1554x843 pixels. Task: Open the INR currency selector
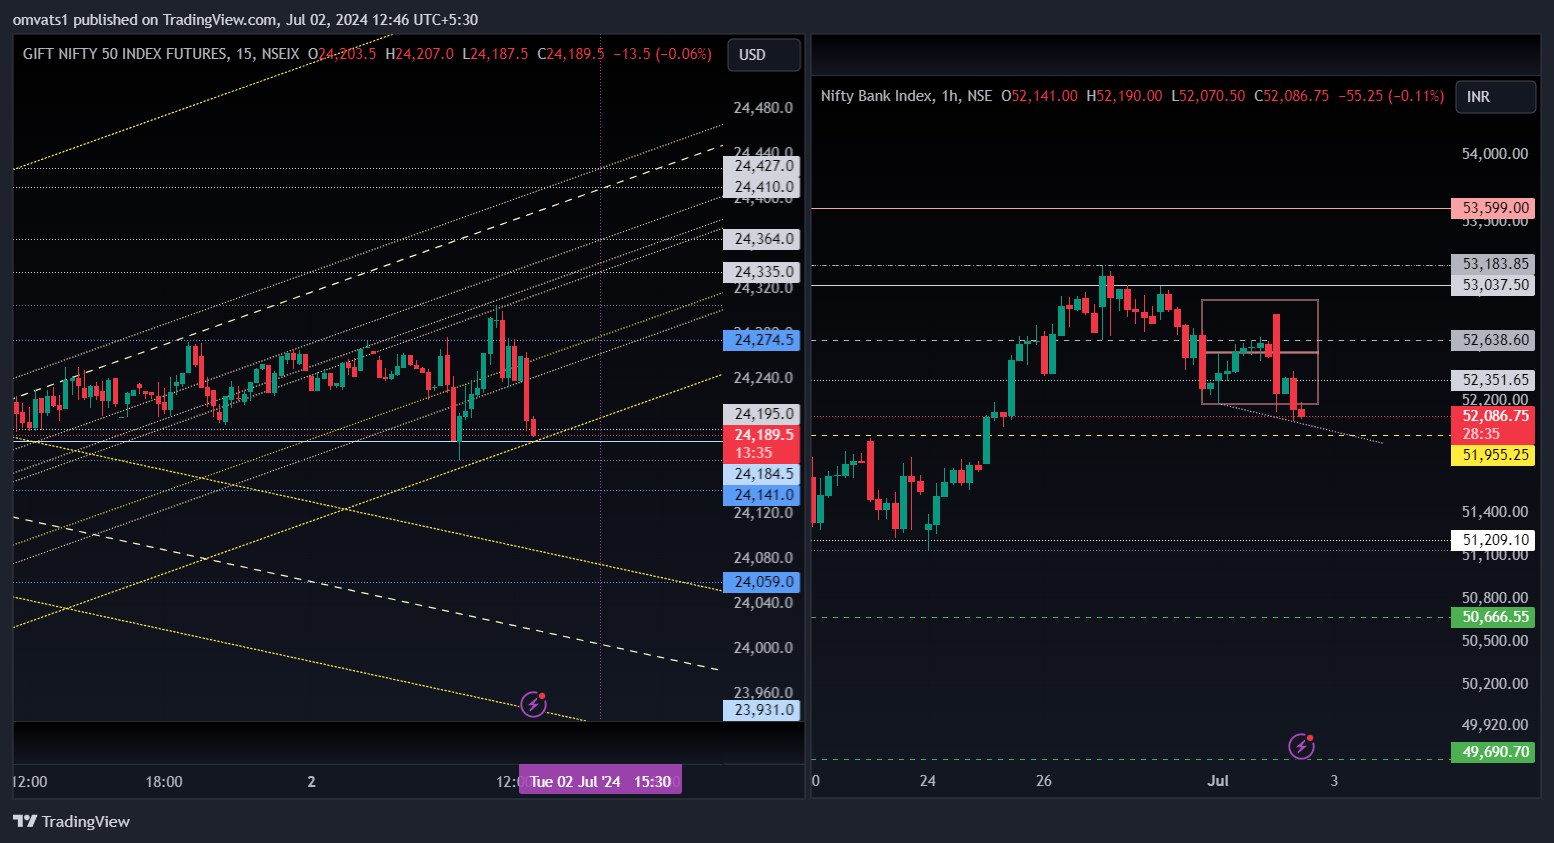click(1495, 97)
